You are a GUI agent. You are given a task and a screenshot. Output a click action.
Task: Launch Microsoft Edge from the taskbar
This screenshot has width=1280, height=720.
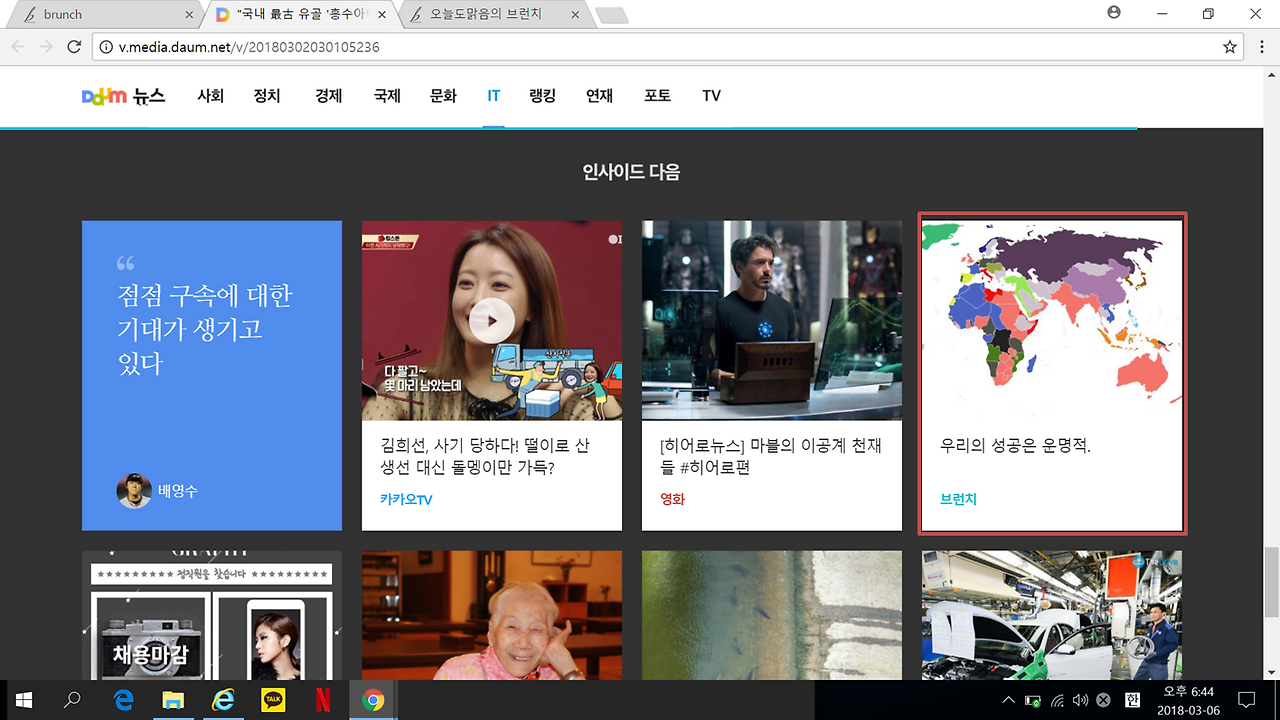(x=123, y=700)
